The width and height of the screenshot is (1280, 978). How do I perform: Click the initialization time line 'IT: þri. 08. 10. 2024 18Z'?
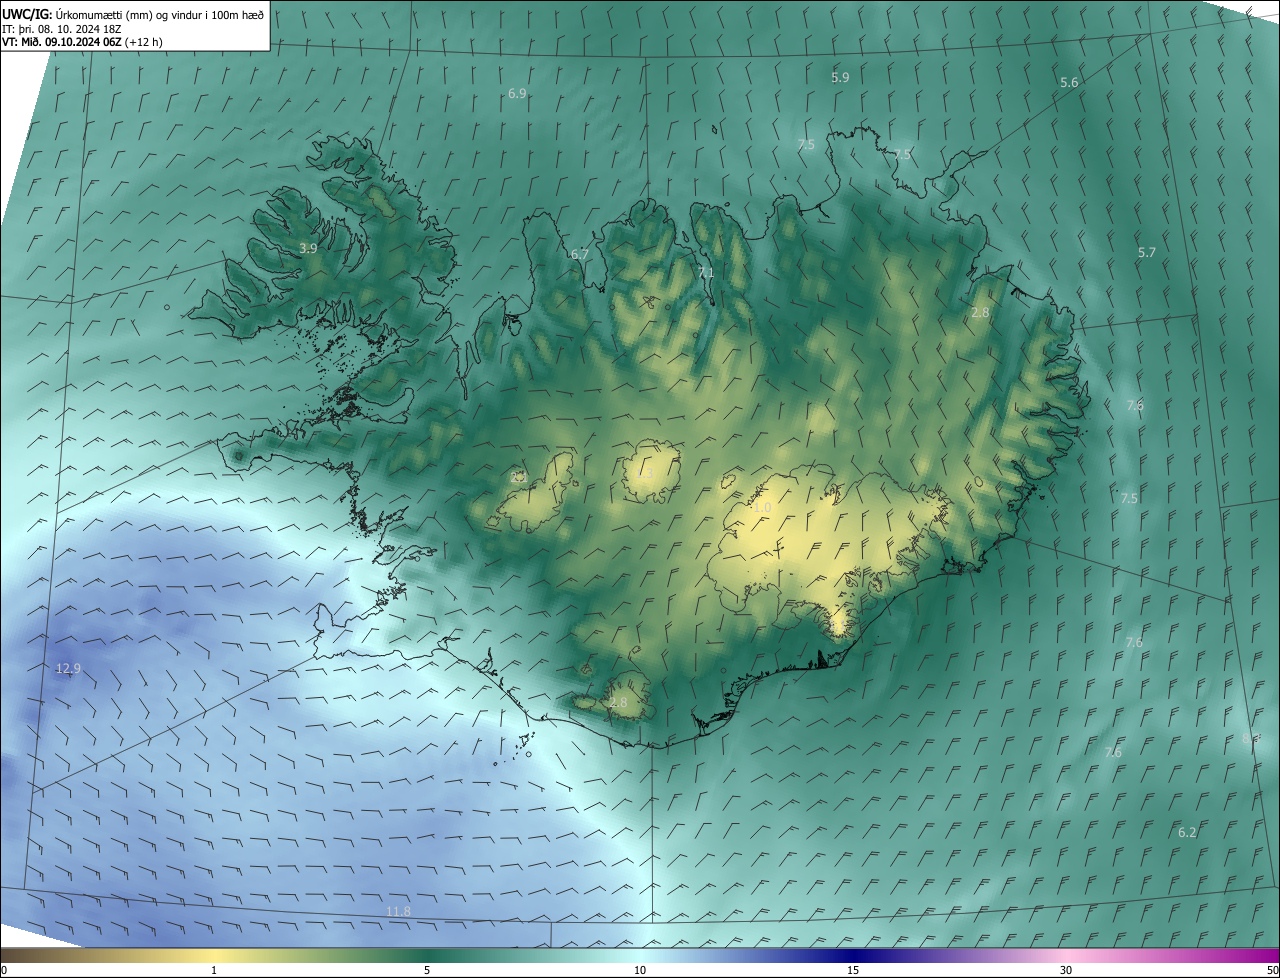(x=63, y=29)
